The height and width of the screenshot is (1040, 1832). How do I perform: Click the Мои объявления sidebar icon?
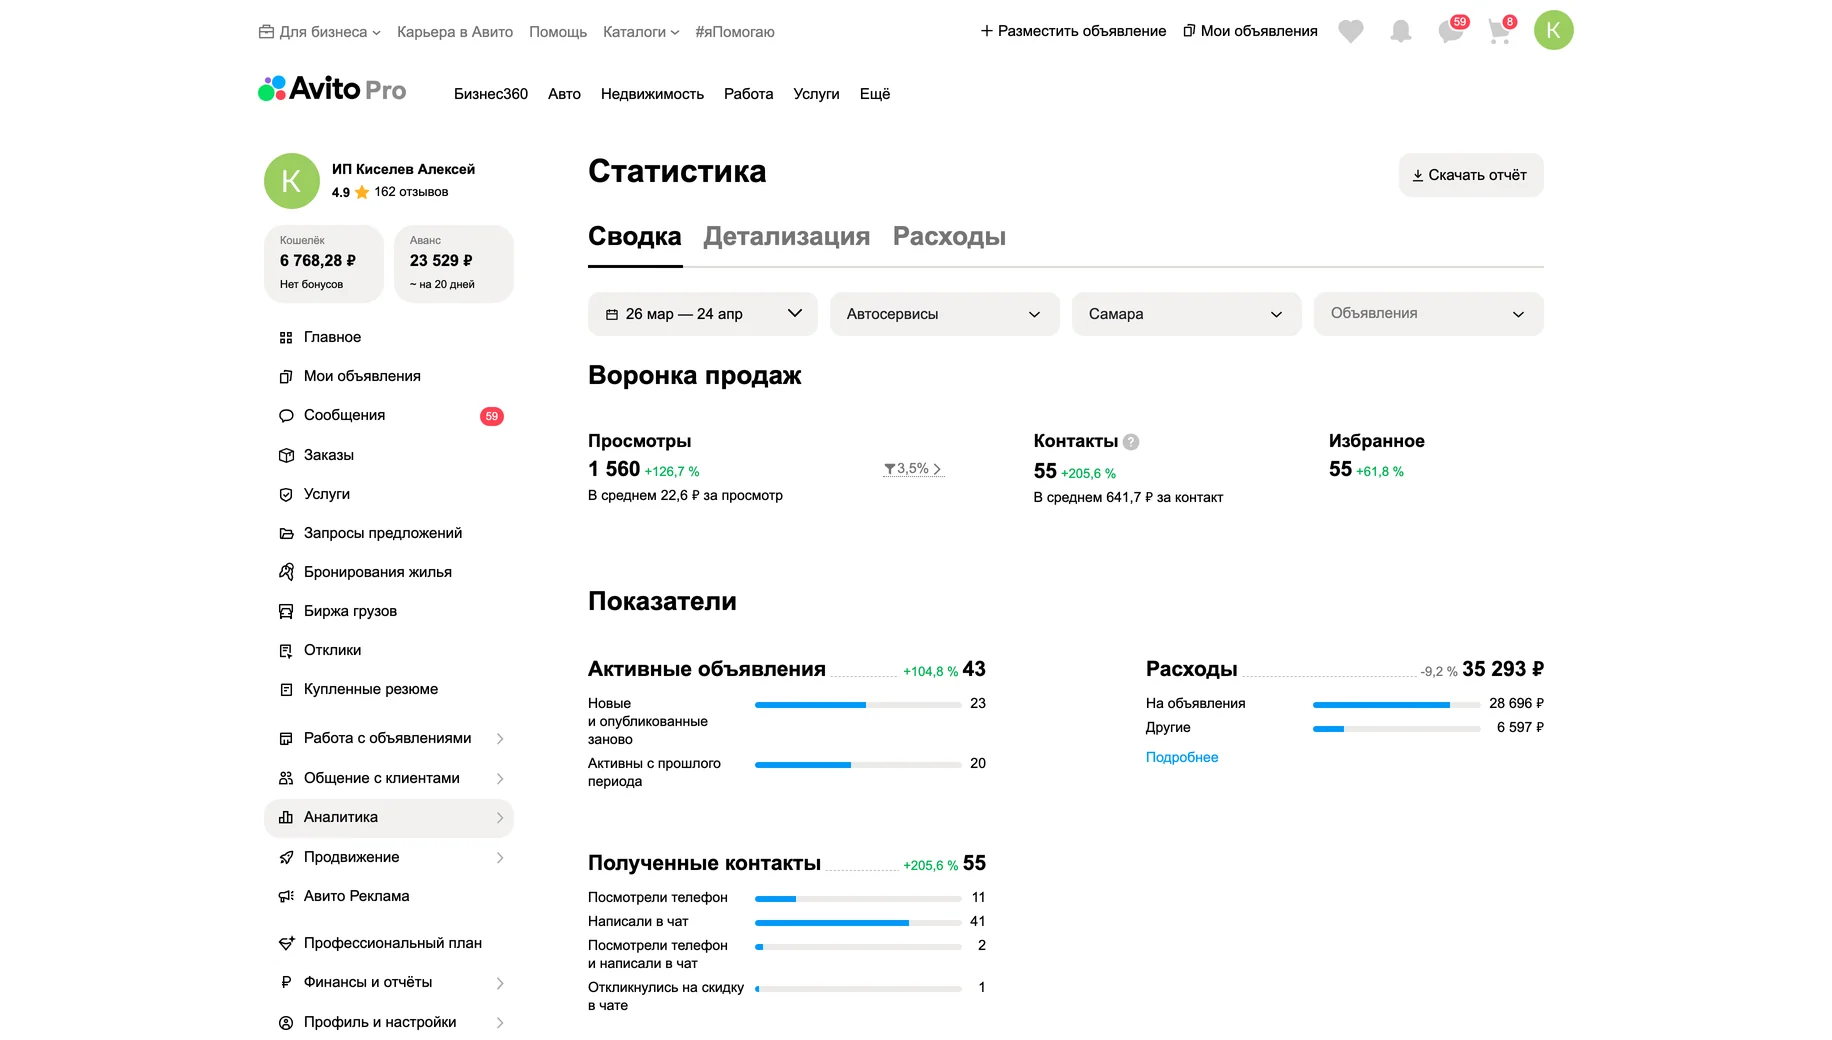click(x=286, y=377)
